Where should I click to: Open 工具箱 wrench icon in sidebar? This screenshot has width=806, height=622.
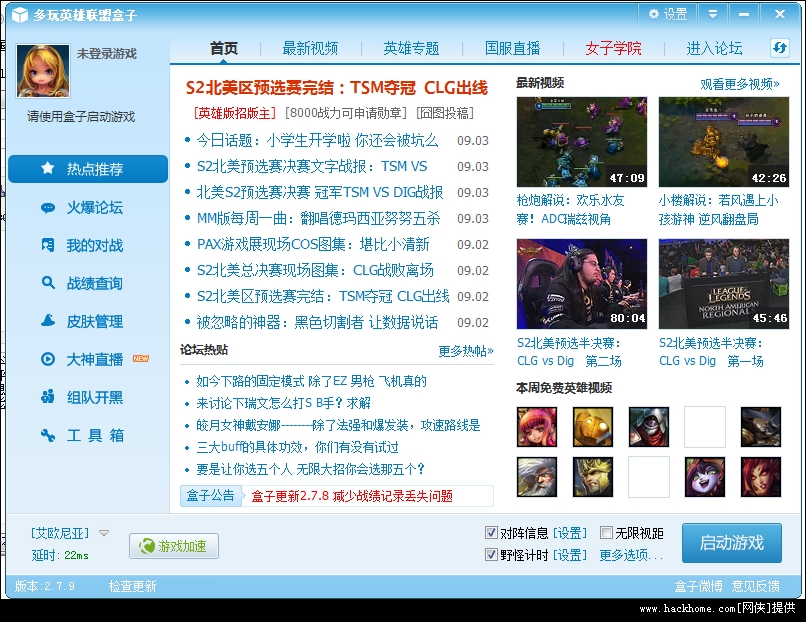[x=48, y=435]
